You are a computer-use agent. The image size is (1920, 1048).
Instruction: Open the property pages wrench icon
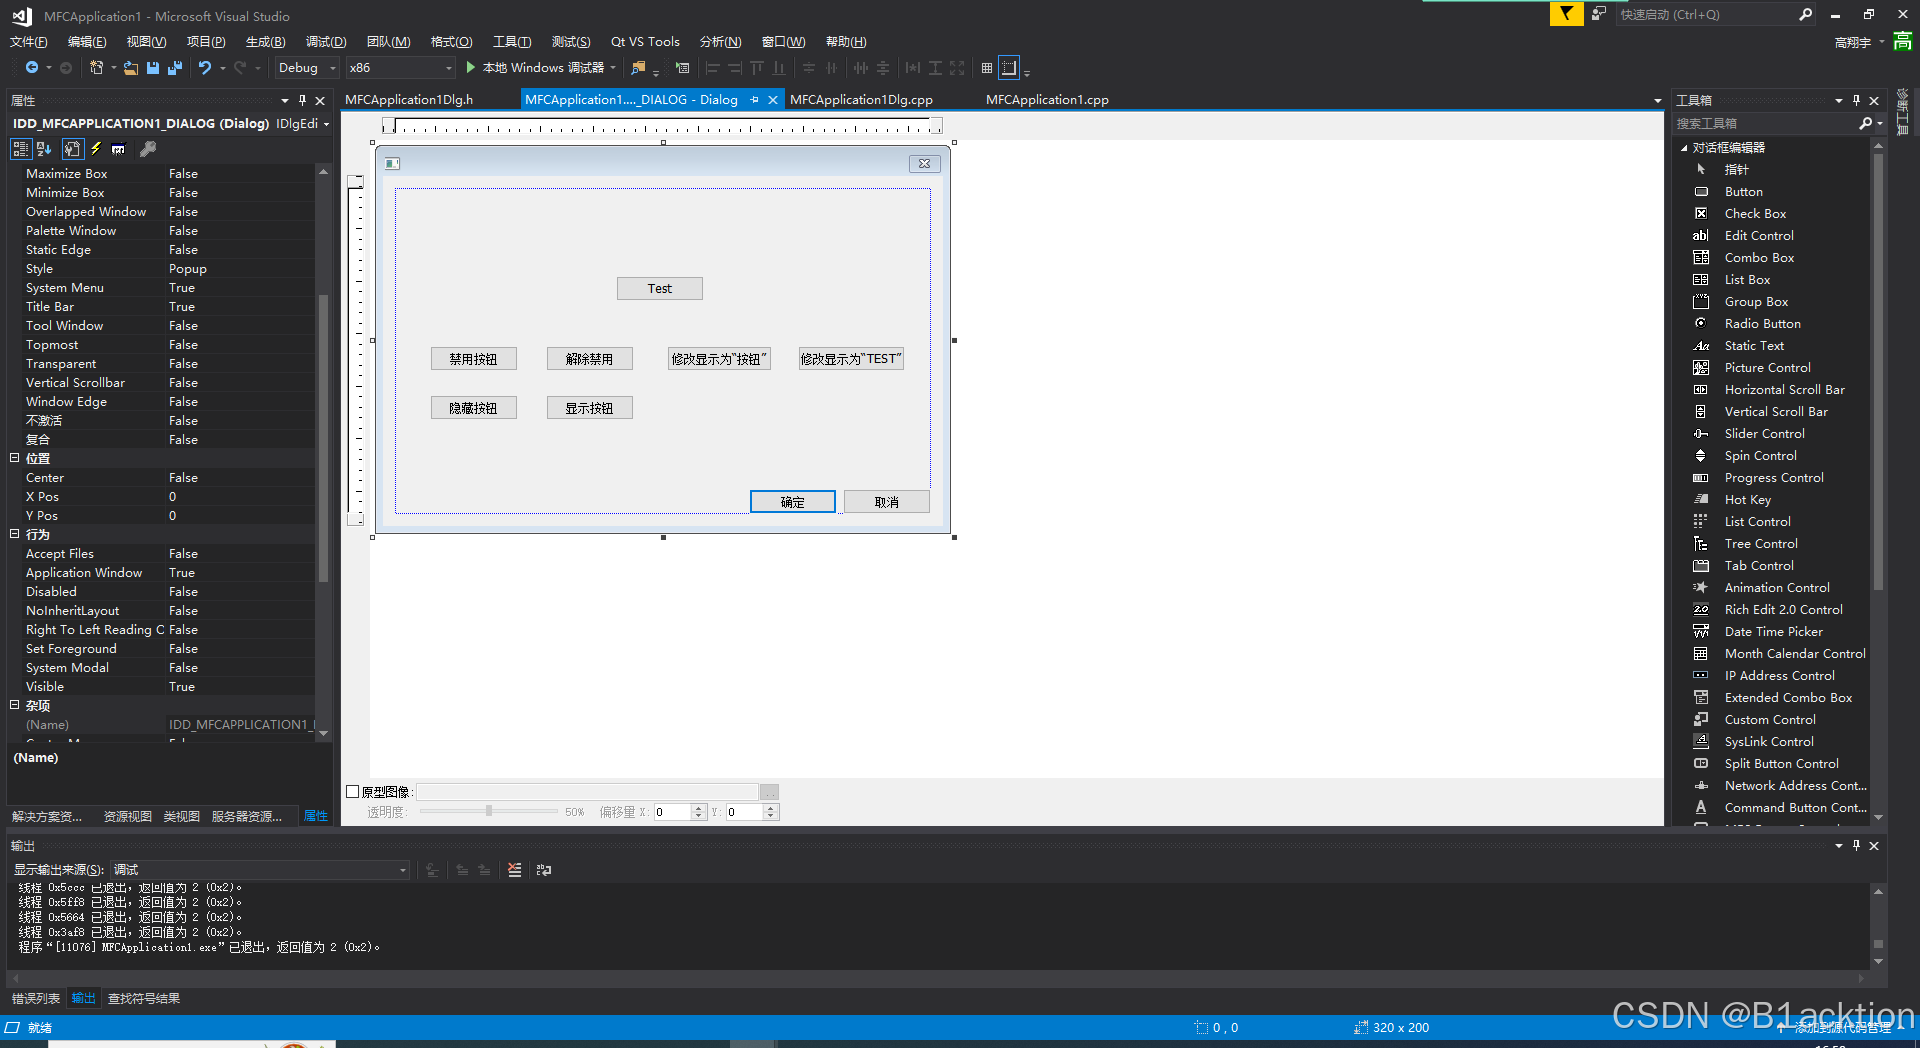pyautogui.click(x=148, y=149)
